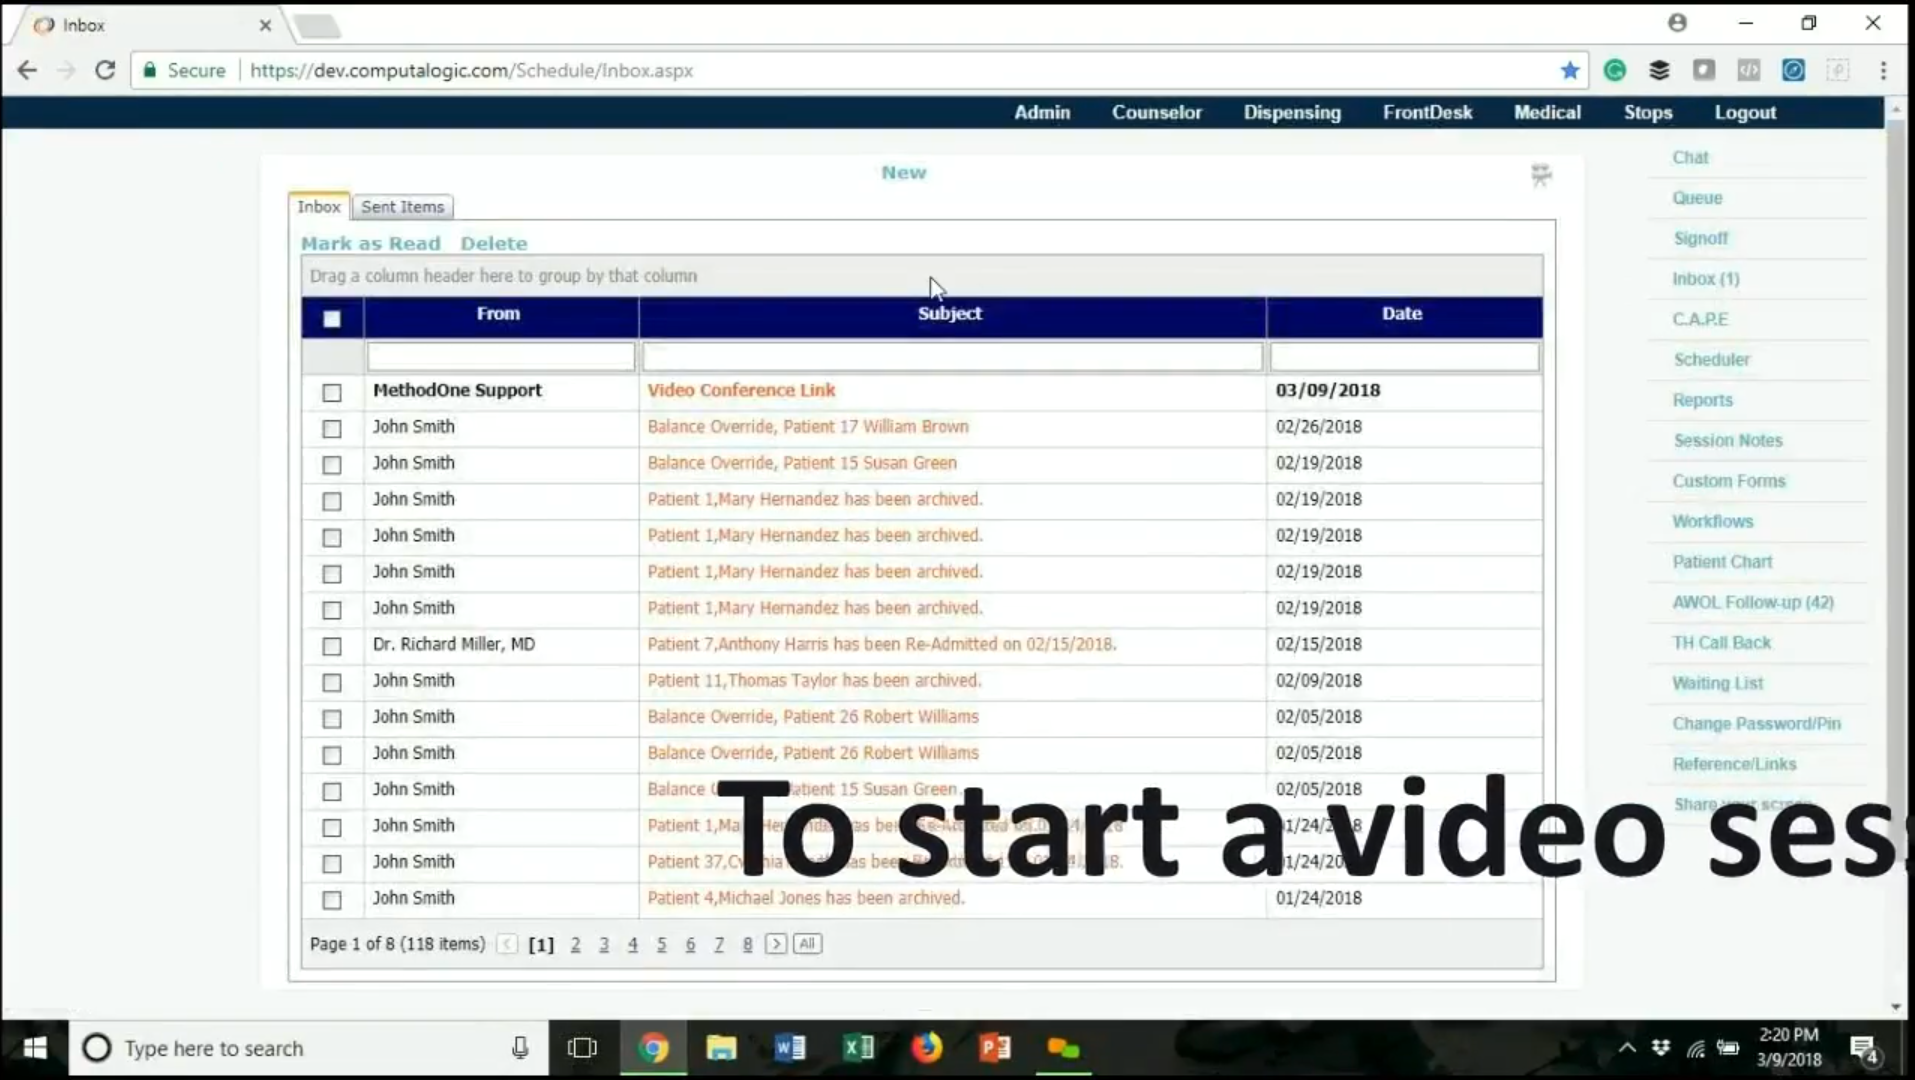Click the video camera icon above the inbox
1915x1080 pixels.
(1540, 175)
